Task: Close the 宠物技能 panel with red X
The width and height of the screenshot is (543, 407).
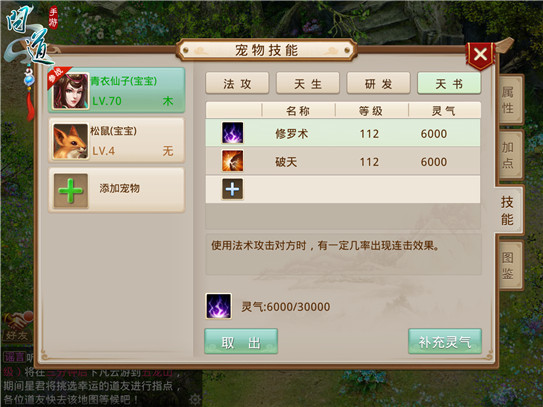Action: (480, 55)
